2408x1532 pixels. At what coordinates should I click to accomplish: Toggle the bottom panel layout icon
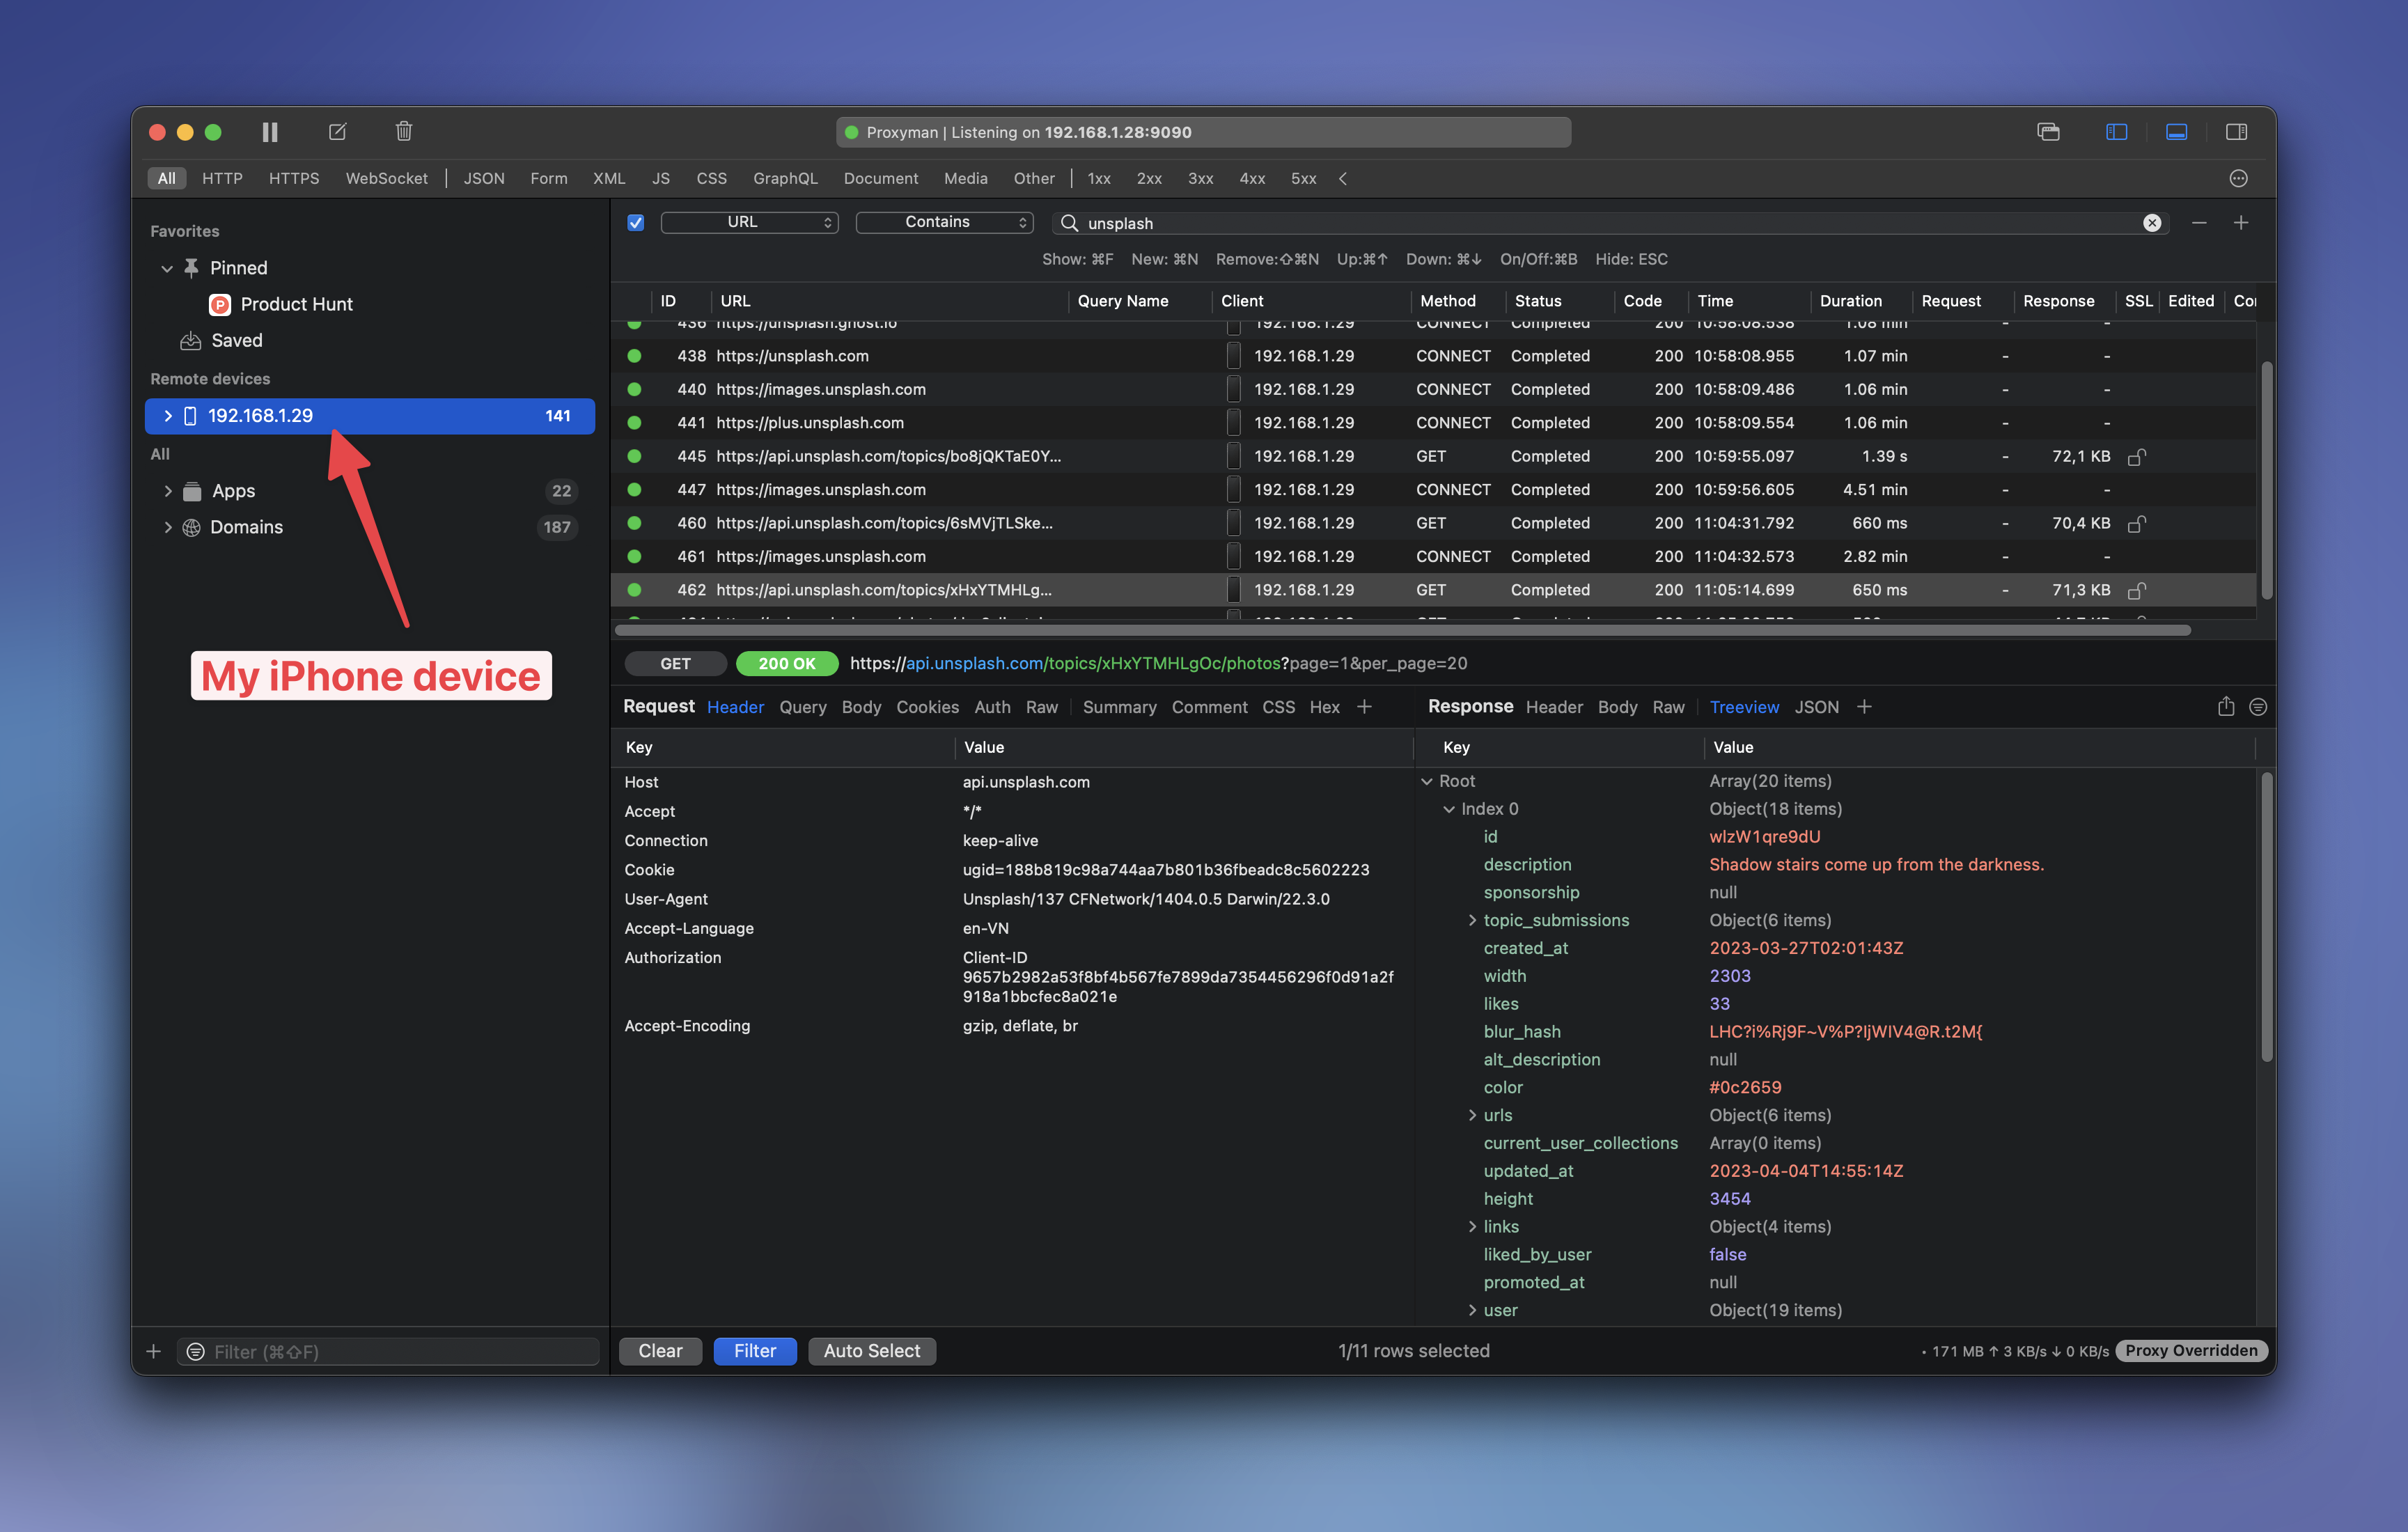coord(2176,132)
